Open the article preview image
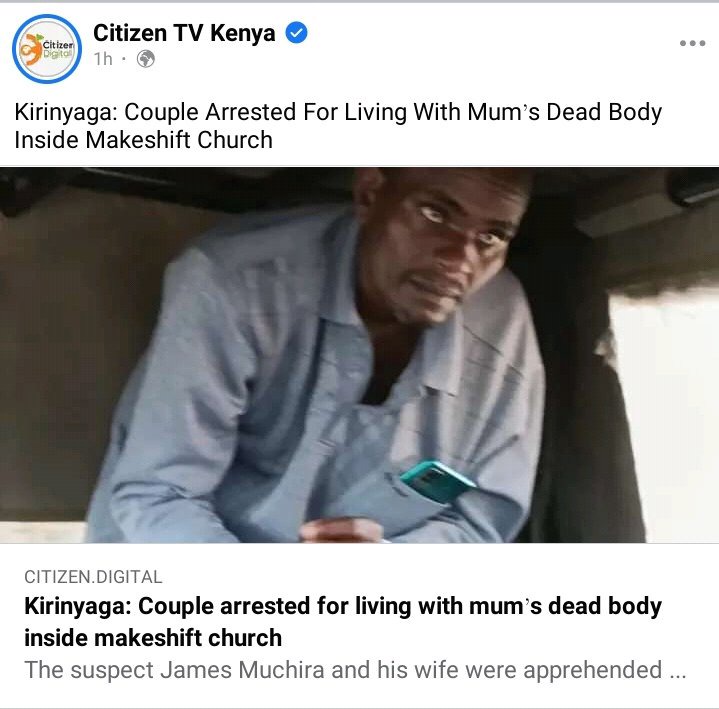This screenshot has height=709, width=719. 360,355
